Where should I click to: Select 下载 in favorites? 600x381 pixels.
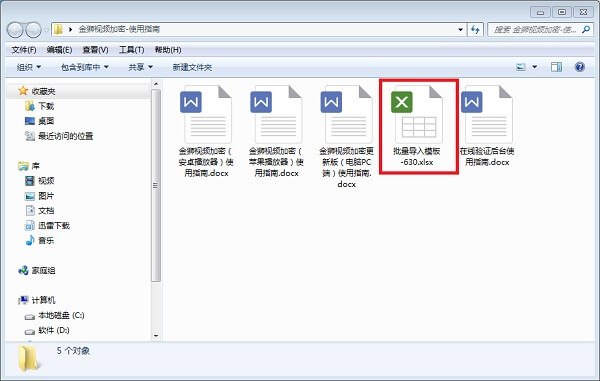tap(46, 106)
